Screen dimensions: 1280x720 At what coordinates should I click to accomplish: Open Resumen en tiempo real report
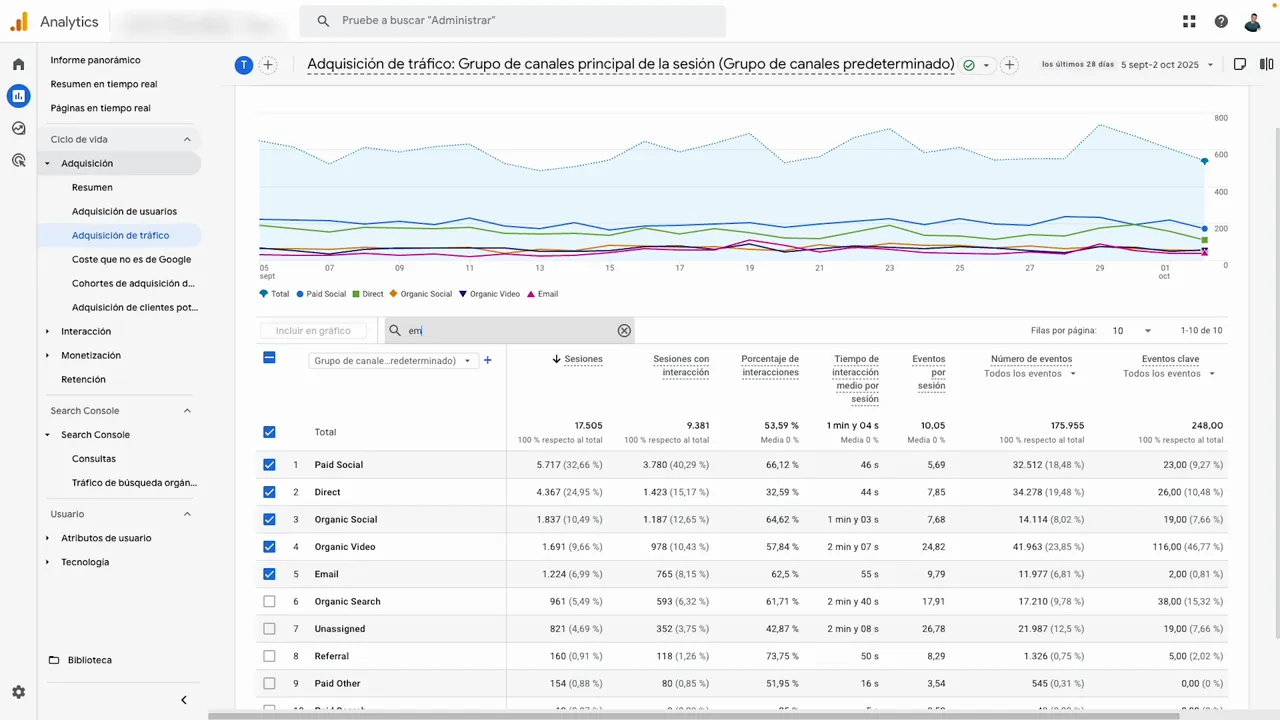[x=104, y=84]
